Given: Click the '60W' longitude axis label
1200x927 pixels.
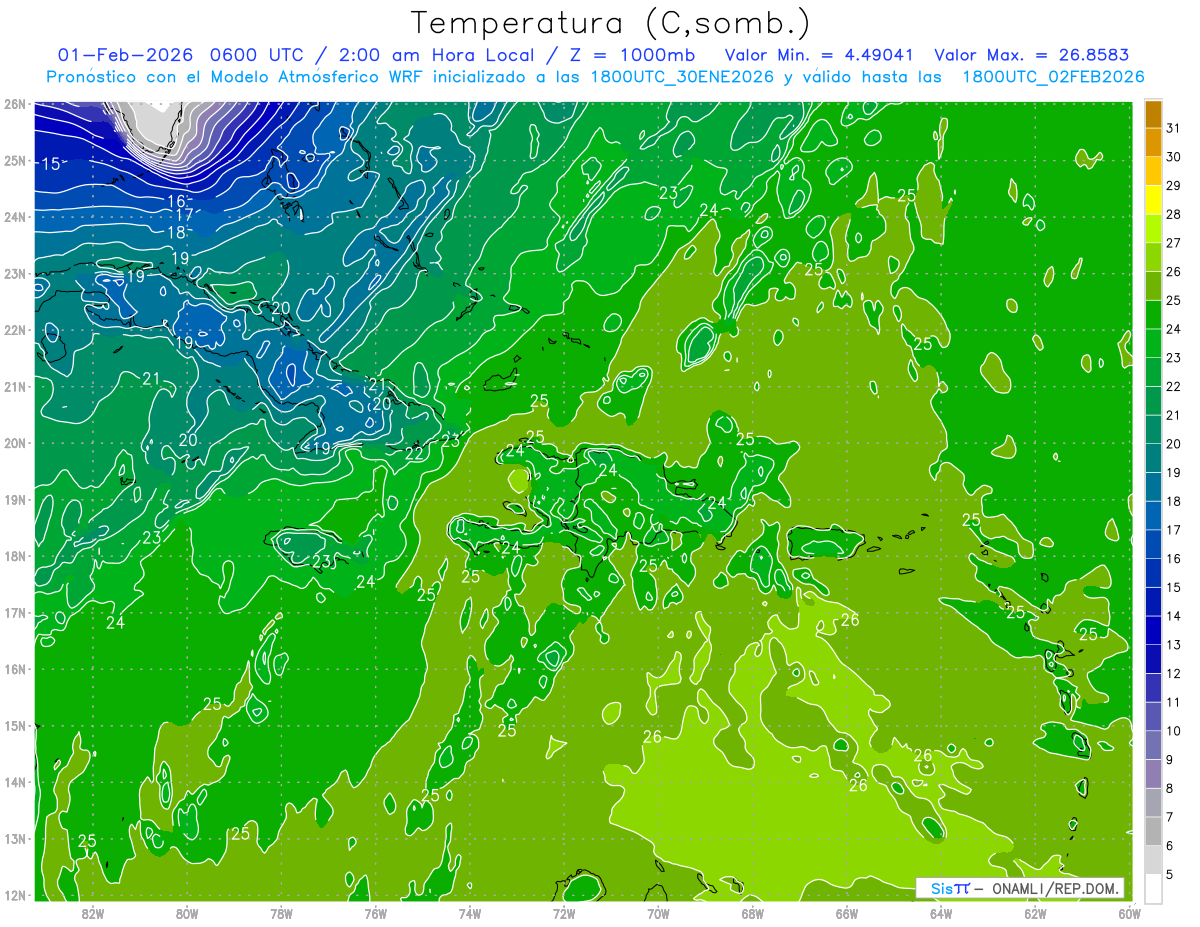Looking at the screenshot, I should coord(1129,912).
